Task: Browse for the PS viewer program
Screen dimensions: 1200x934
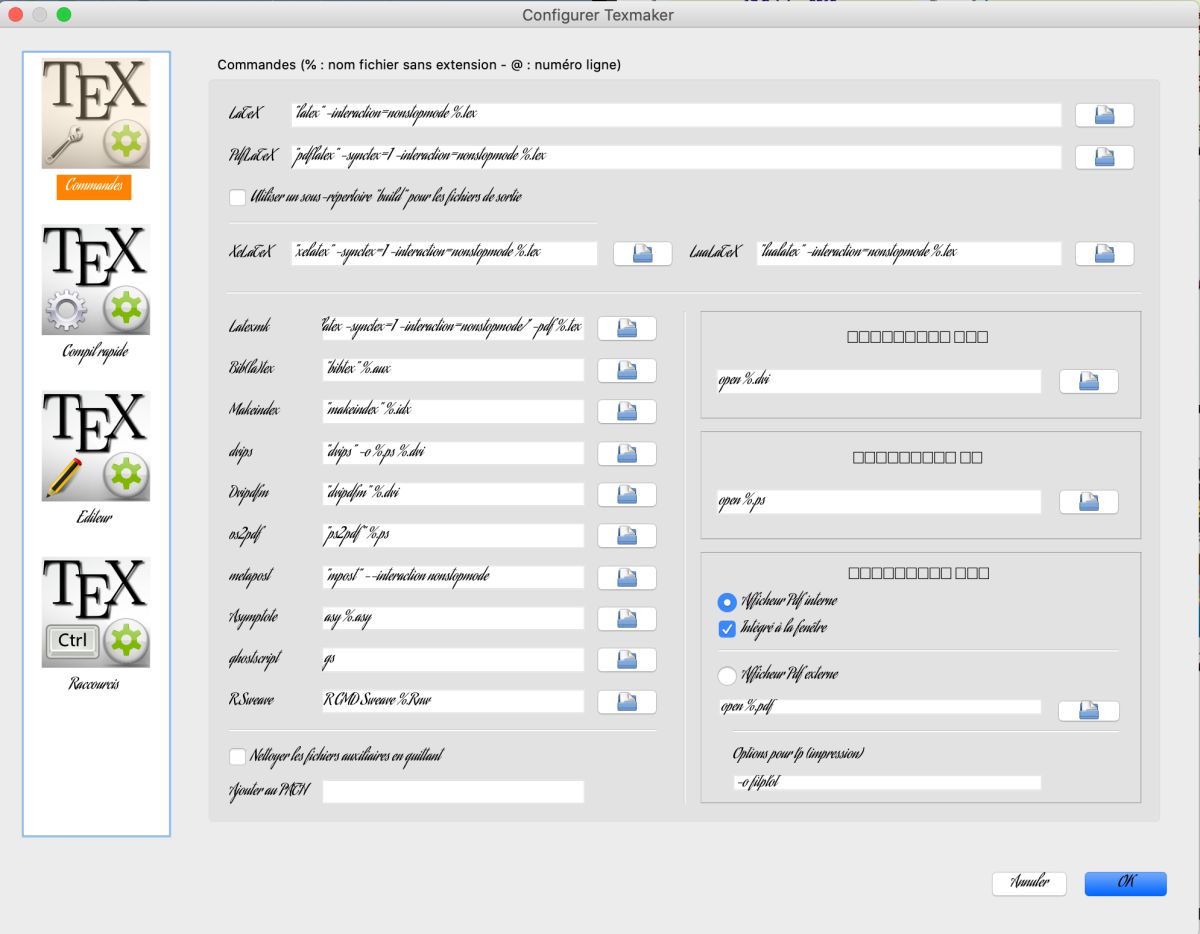Action: click(x=1088, y=502)
